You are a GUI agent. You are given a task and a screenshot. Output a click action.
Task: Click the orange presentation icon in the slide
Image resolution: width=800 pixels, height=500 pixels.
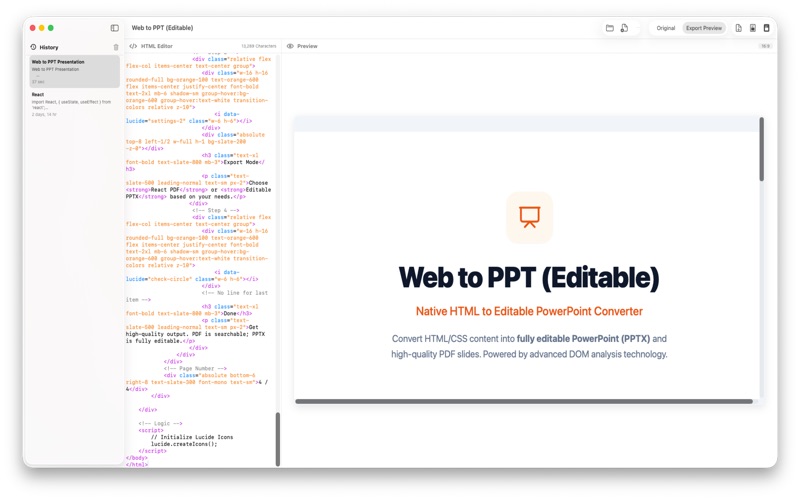(x=529, y=217)
